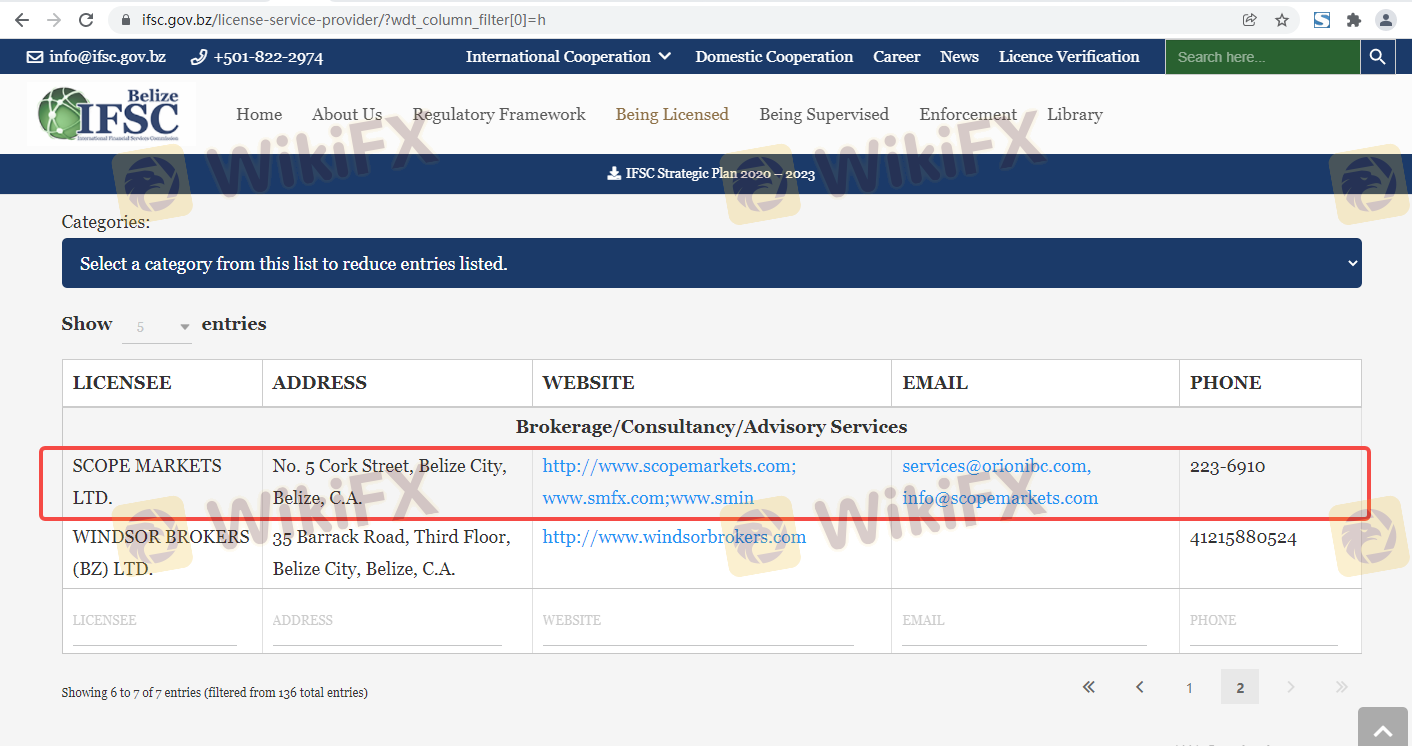
Task: Go to the next table page
Action: [1291, 687]
